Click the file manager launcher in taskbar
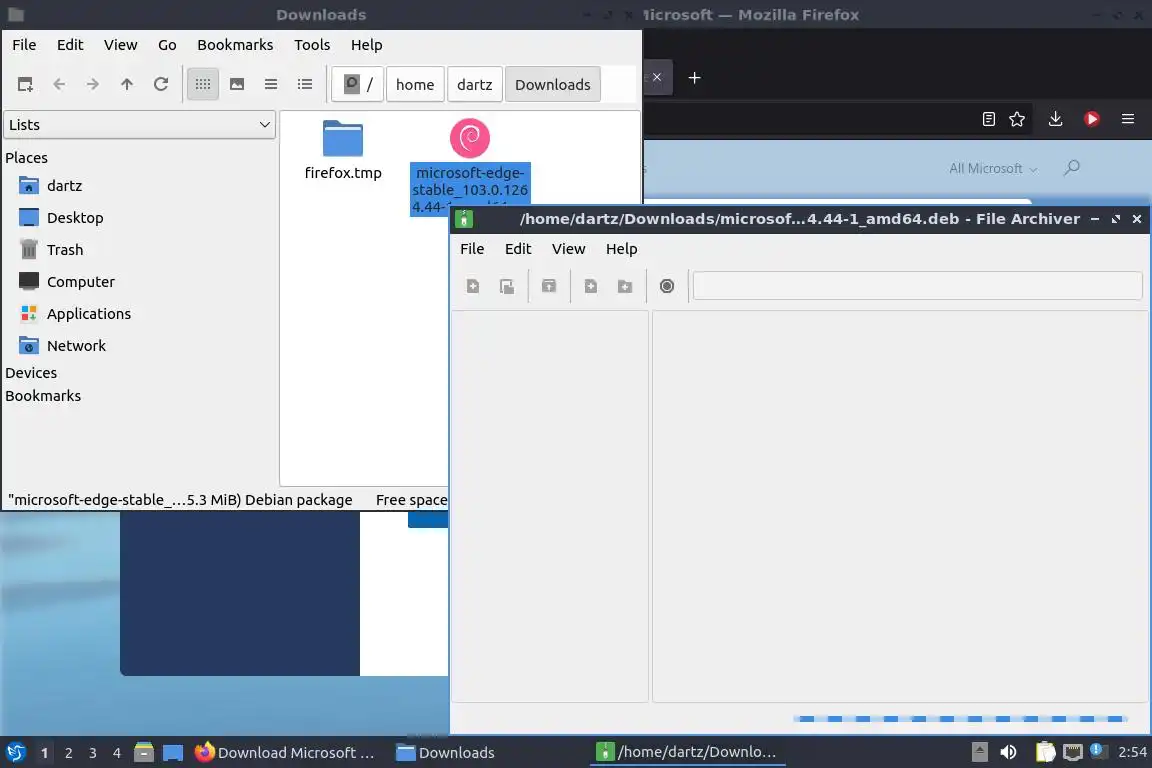Viewport: 1152px width, 768px height. pos(144,753)
